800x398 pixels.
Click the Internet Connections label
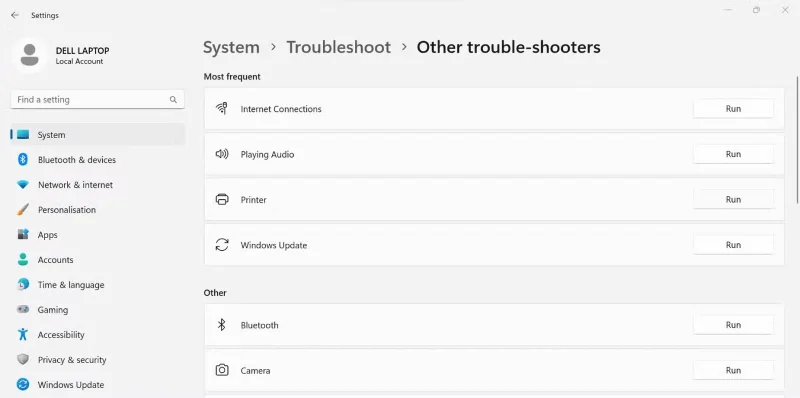(x=281, y=109)
